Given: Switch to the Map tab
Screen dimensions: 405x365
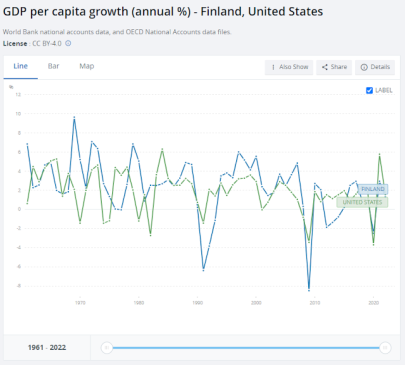Looking at the screenshot, I should click(87, 66).
